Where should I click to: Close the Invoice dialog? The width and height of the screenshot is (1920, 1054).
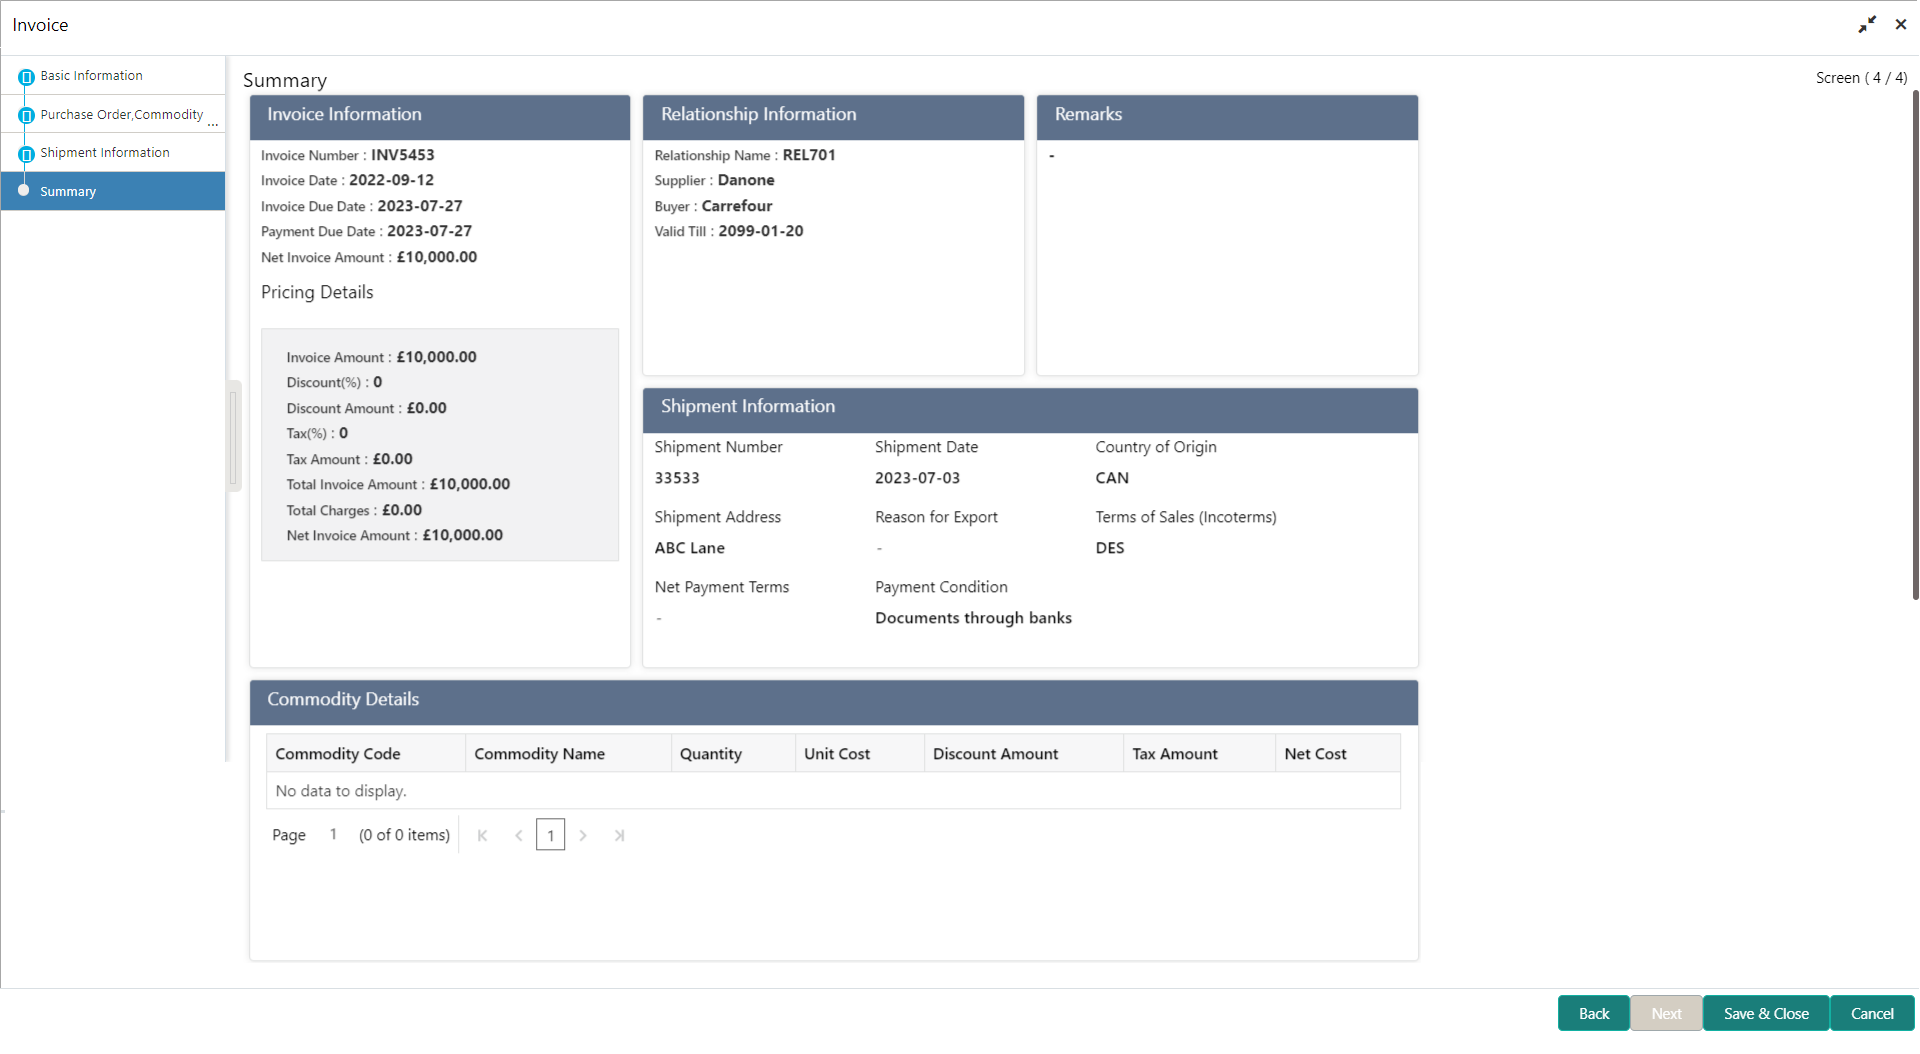1901,25
